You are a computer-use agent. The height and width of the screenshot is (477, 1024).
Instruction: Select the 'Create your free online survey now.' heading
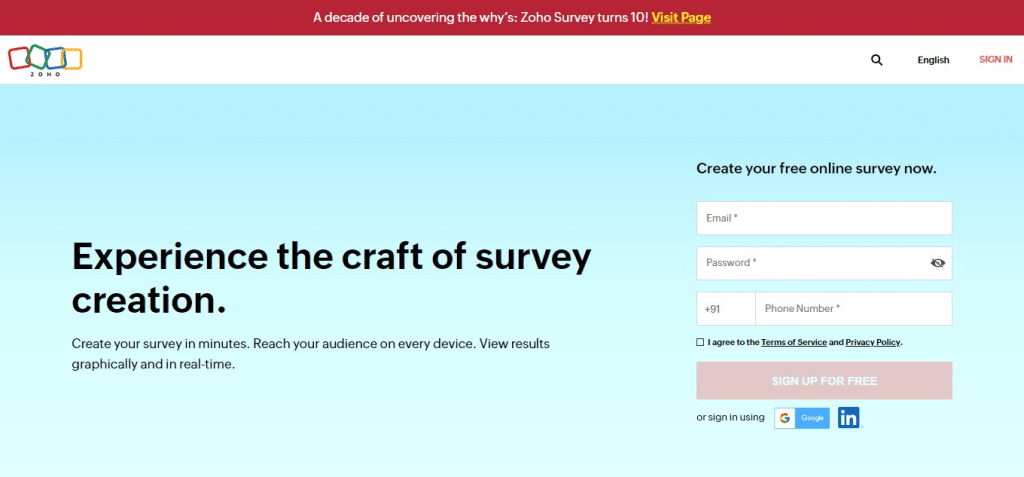[816, 169]
